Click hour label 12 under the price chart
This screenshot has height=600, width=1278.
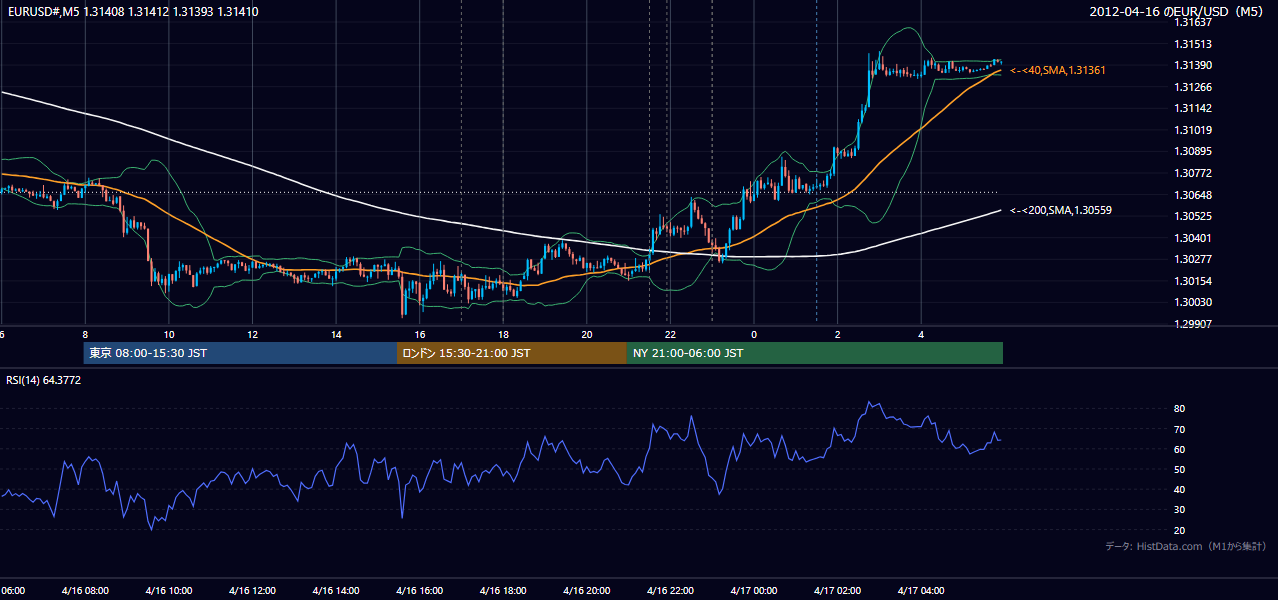point(253,335)
